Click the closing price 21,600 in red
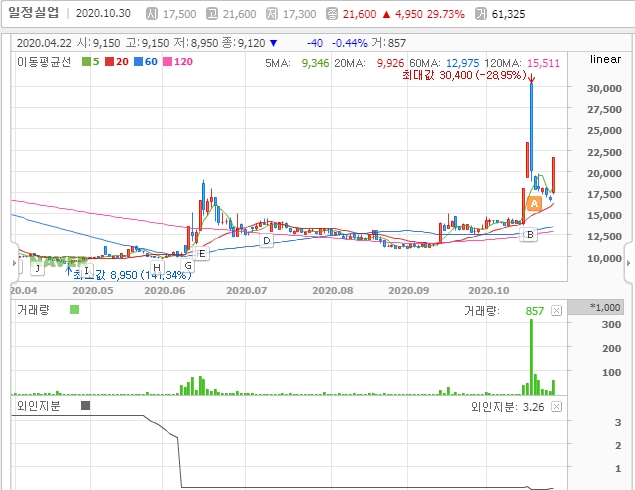This screenshot has height=490, width=635. 360,14
